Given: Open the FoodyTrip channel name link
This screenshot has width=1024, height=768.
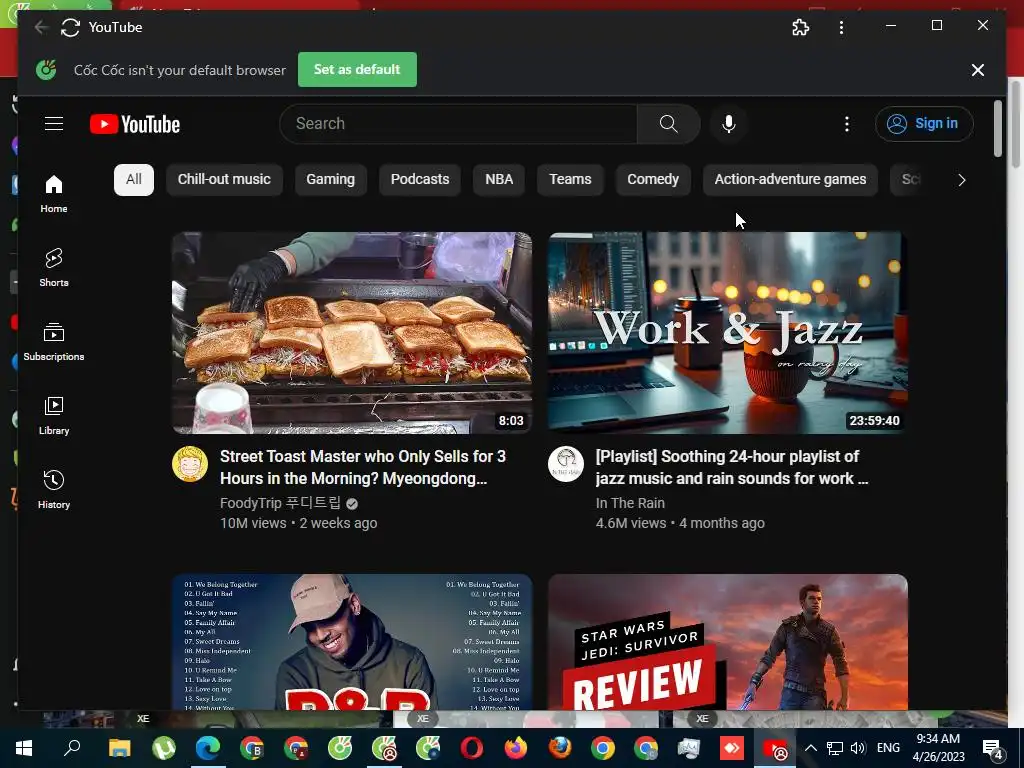Looking at the screenshot, I should pos(281,503).
